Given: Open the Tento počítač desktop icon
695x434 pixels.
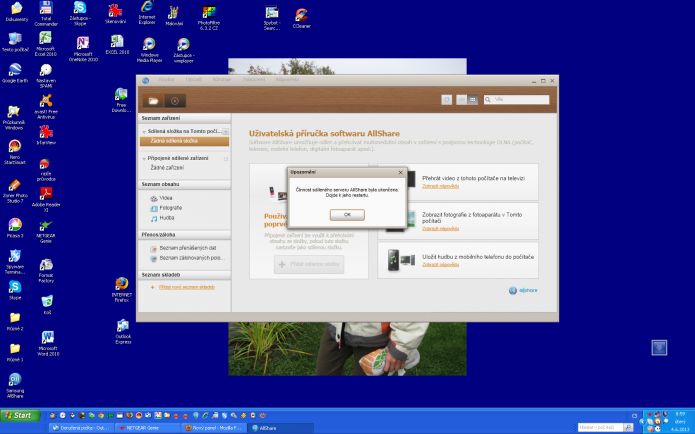Looking at the screenshot, I should (15, 42).
